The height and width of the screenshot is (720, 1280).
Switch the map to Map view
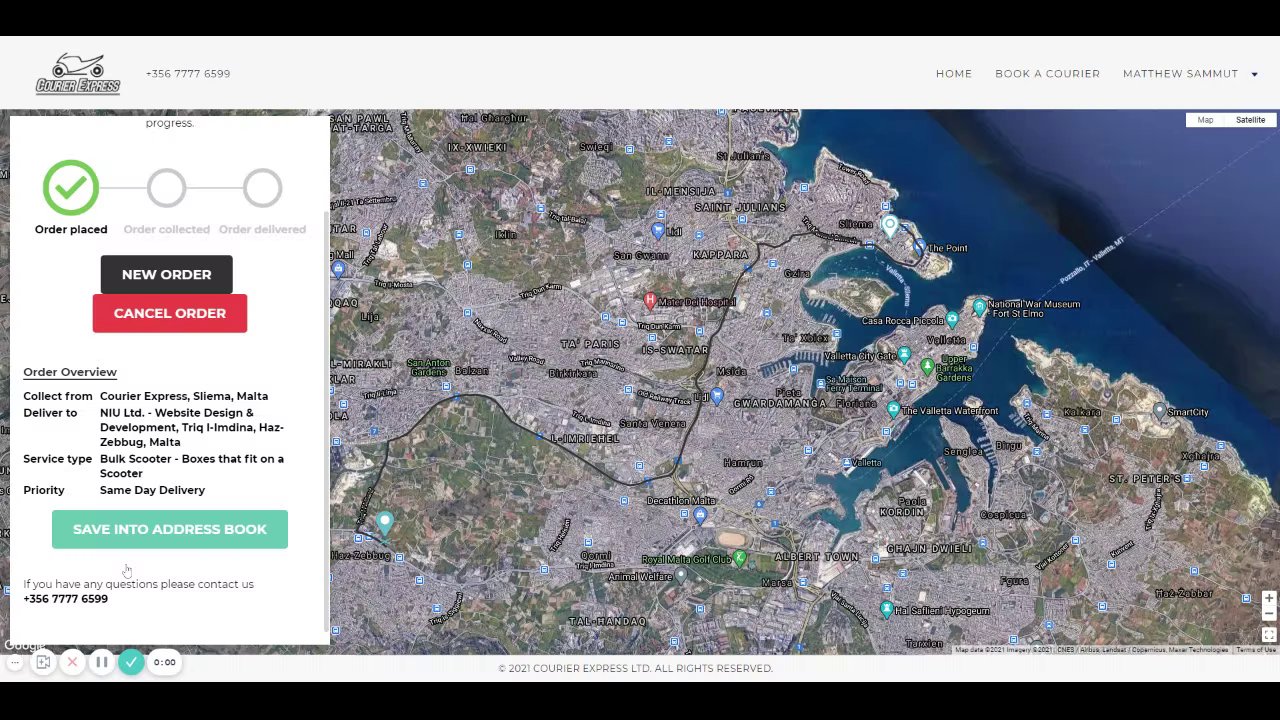(x=1205, y=120)
